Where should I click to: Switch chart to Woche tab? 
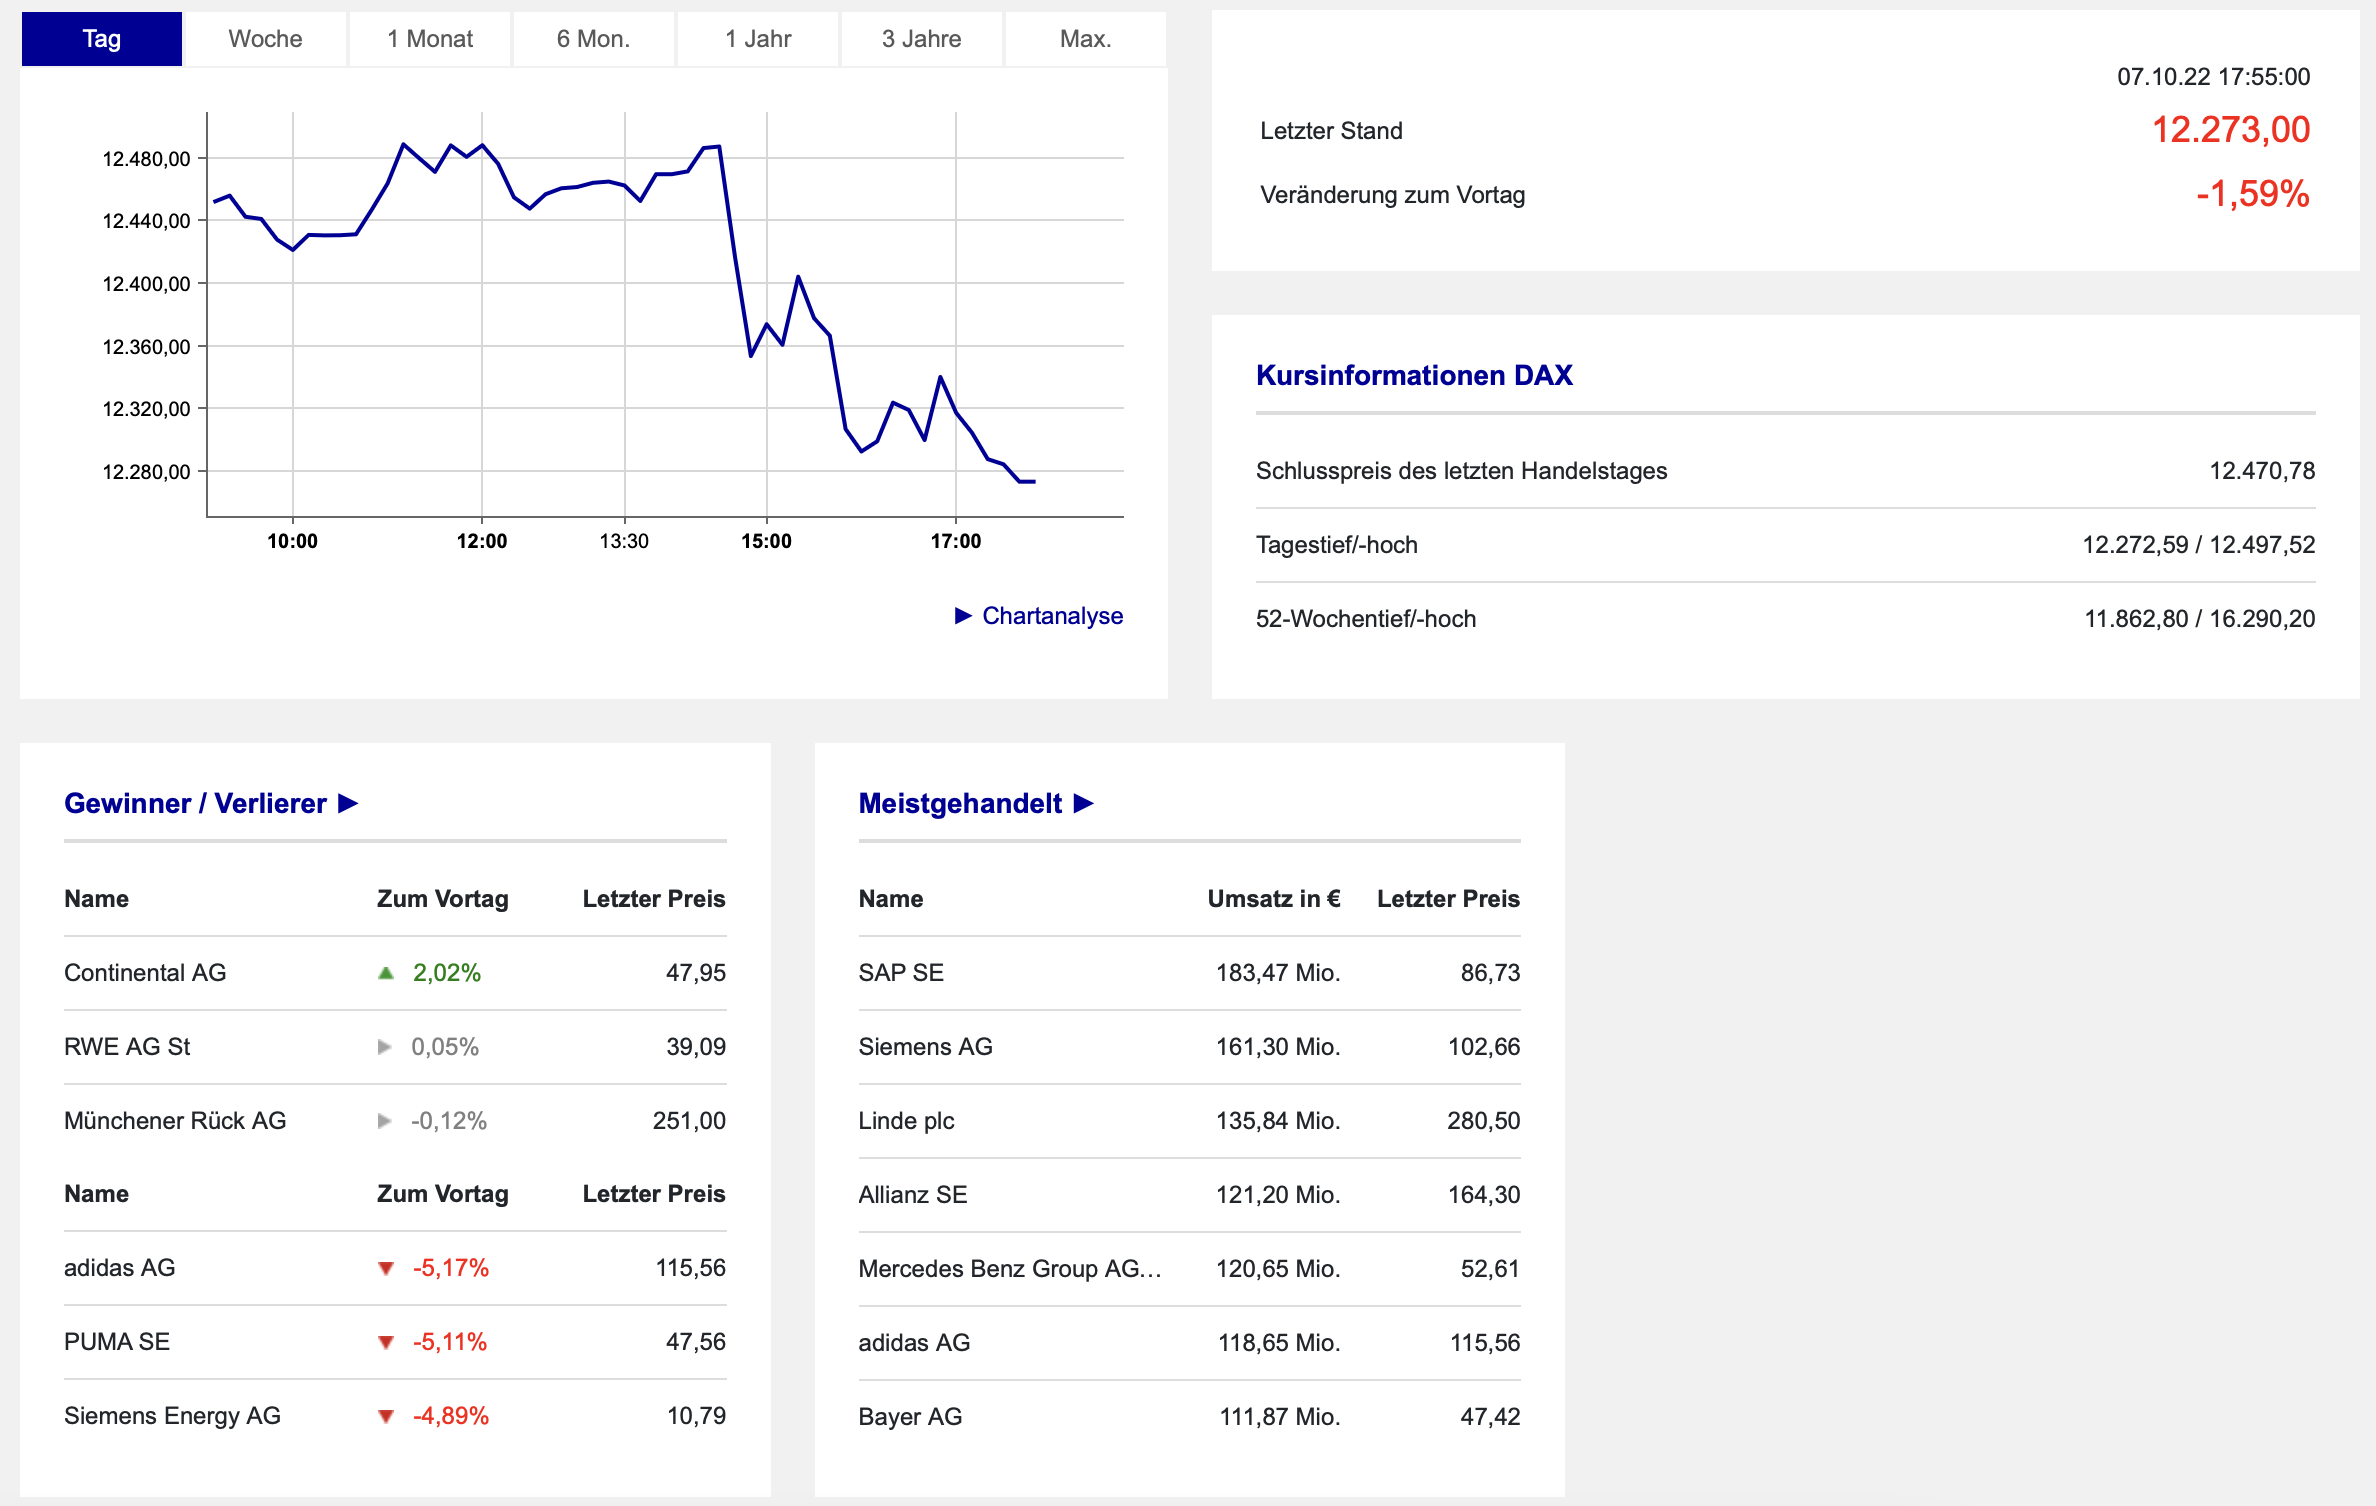coord(265,39)
